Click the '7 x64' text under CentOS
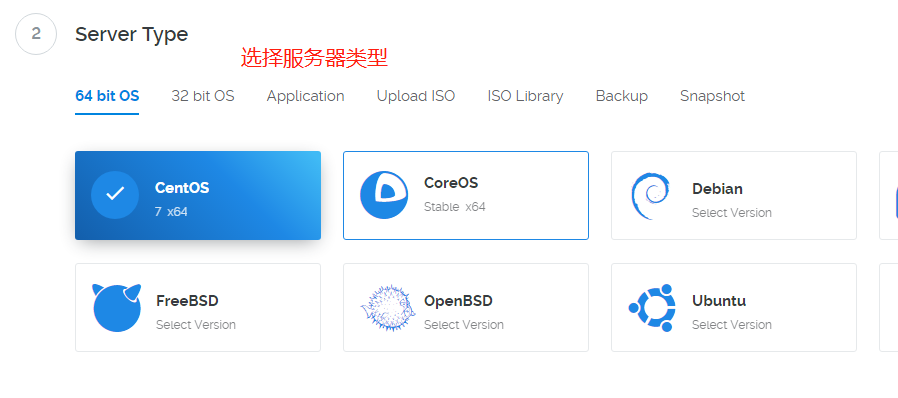 tap(171, 212)
